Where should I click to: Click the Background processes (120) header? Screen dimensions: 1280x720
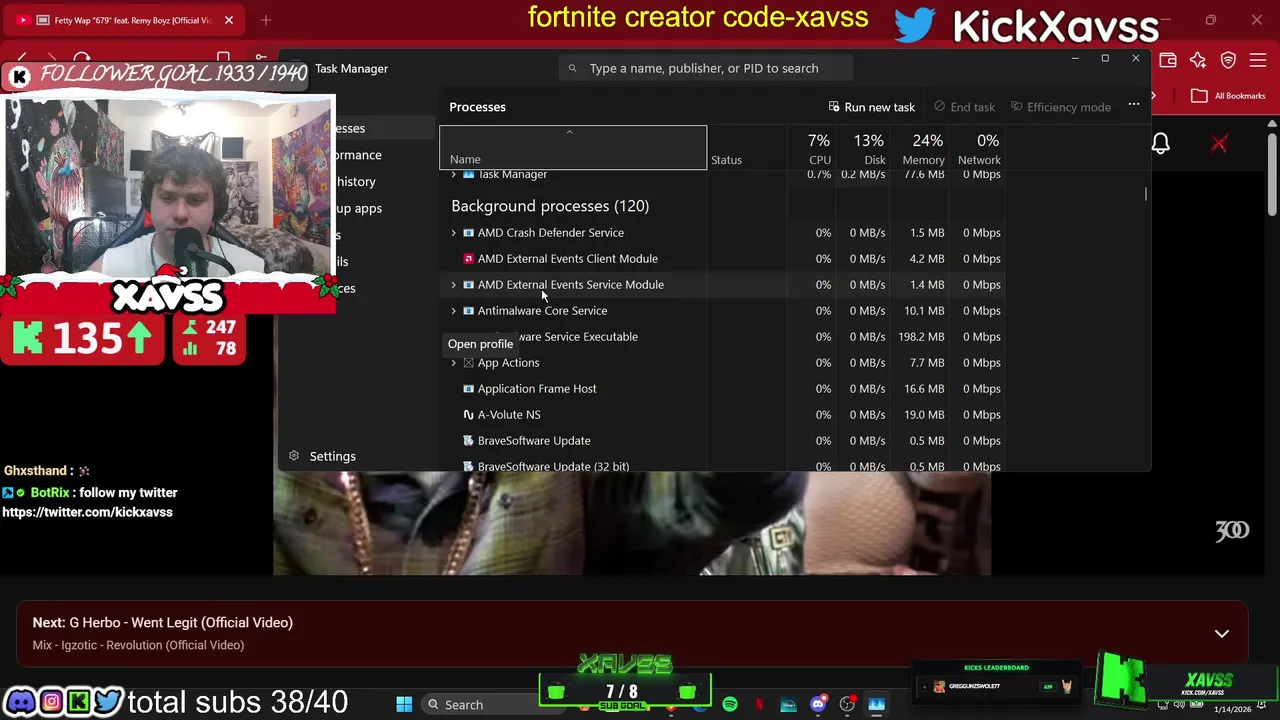click(550, 206)
